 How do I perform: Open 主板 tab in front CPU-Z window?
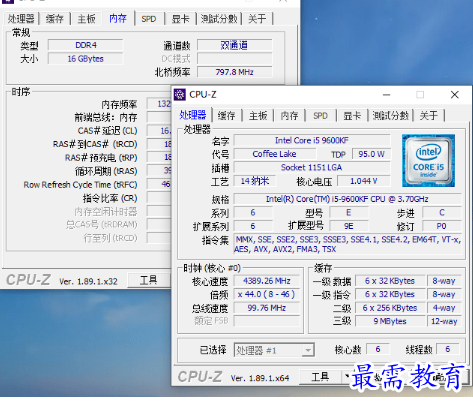[258, 116]
